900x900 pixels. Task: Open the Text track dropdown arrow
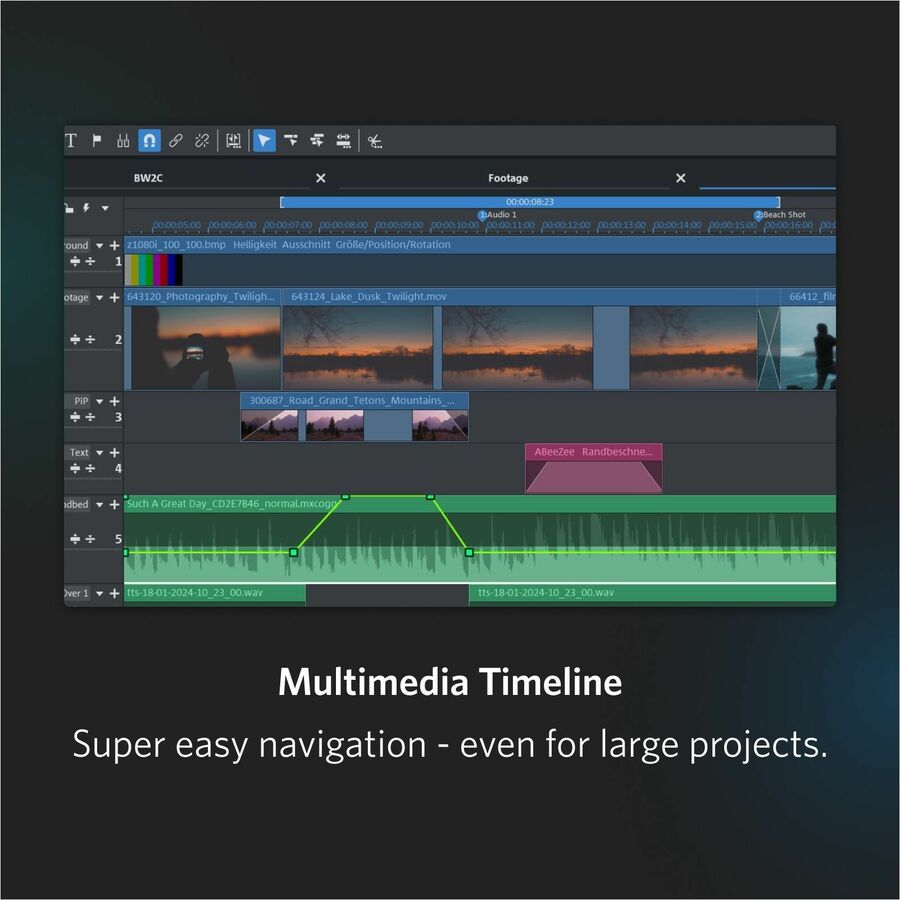click(99, 453)
